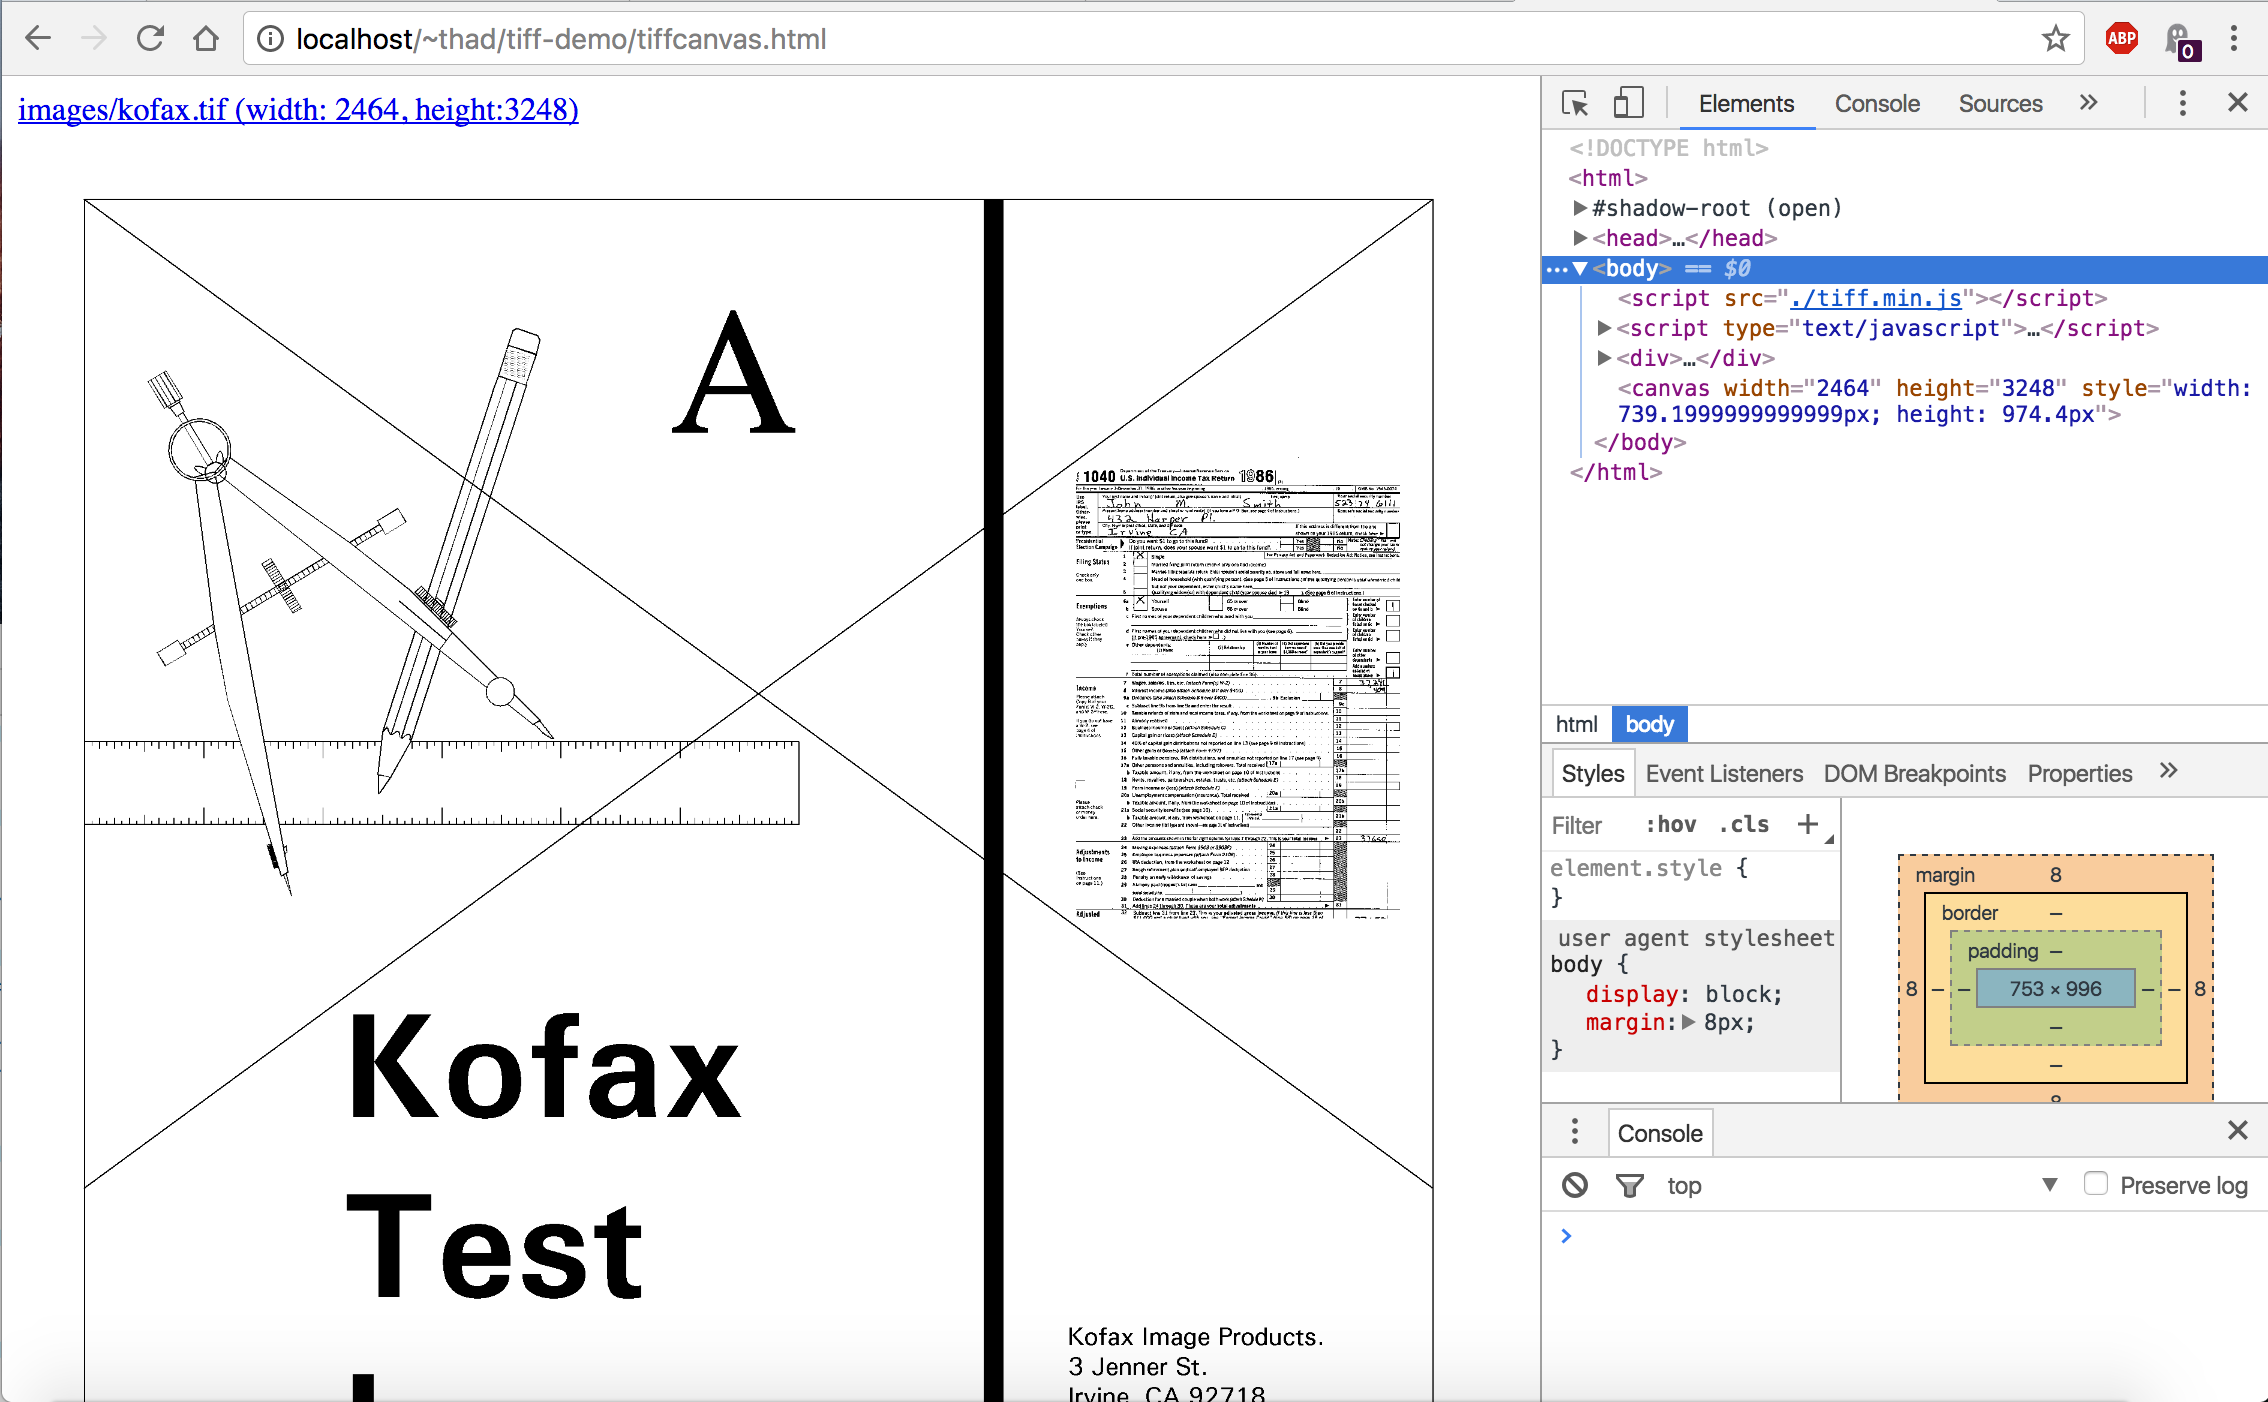Close the DevTools panel
This screenshot has width=2268, height=1402.
tap(2238, 102)
